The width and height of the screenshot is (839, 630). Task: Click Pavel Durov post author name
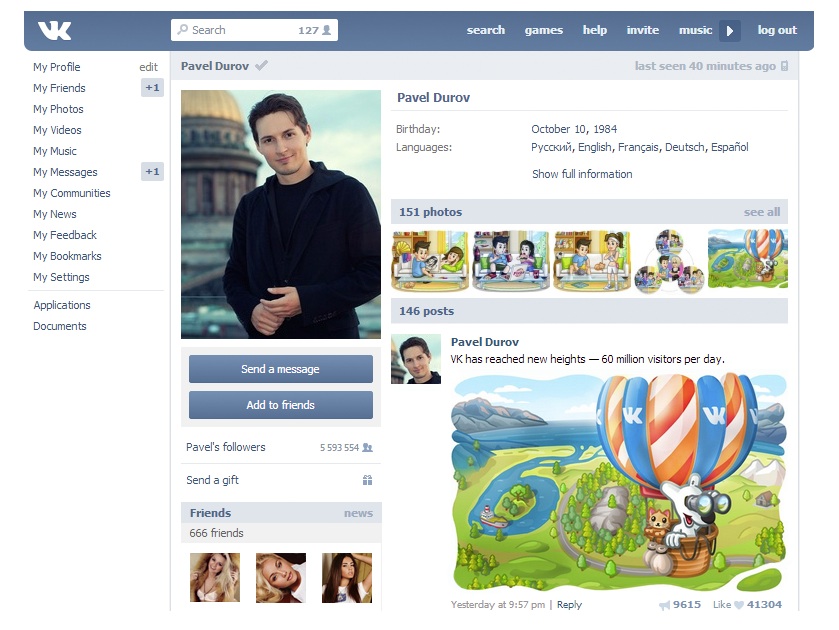[484, 342]
